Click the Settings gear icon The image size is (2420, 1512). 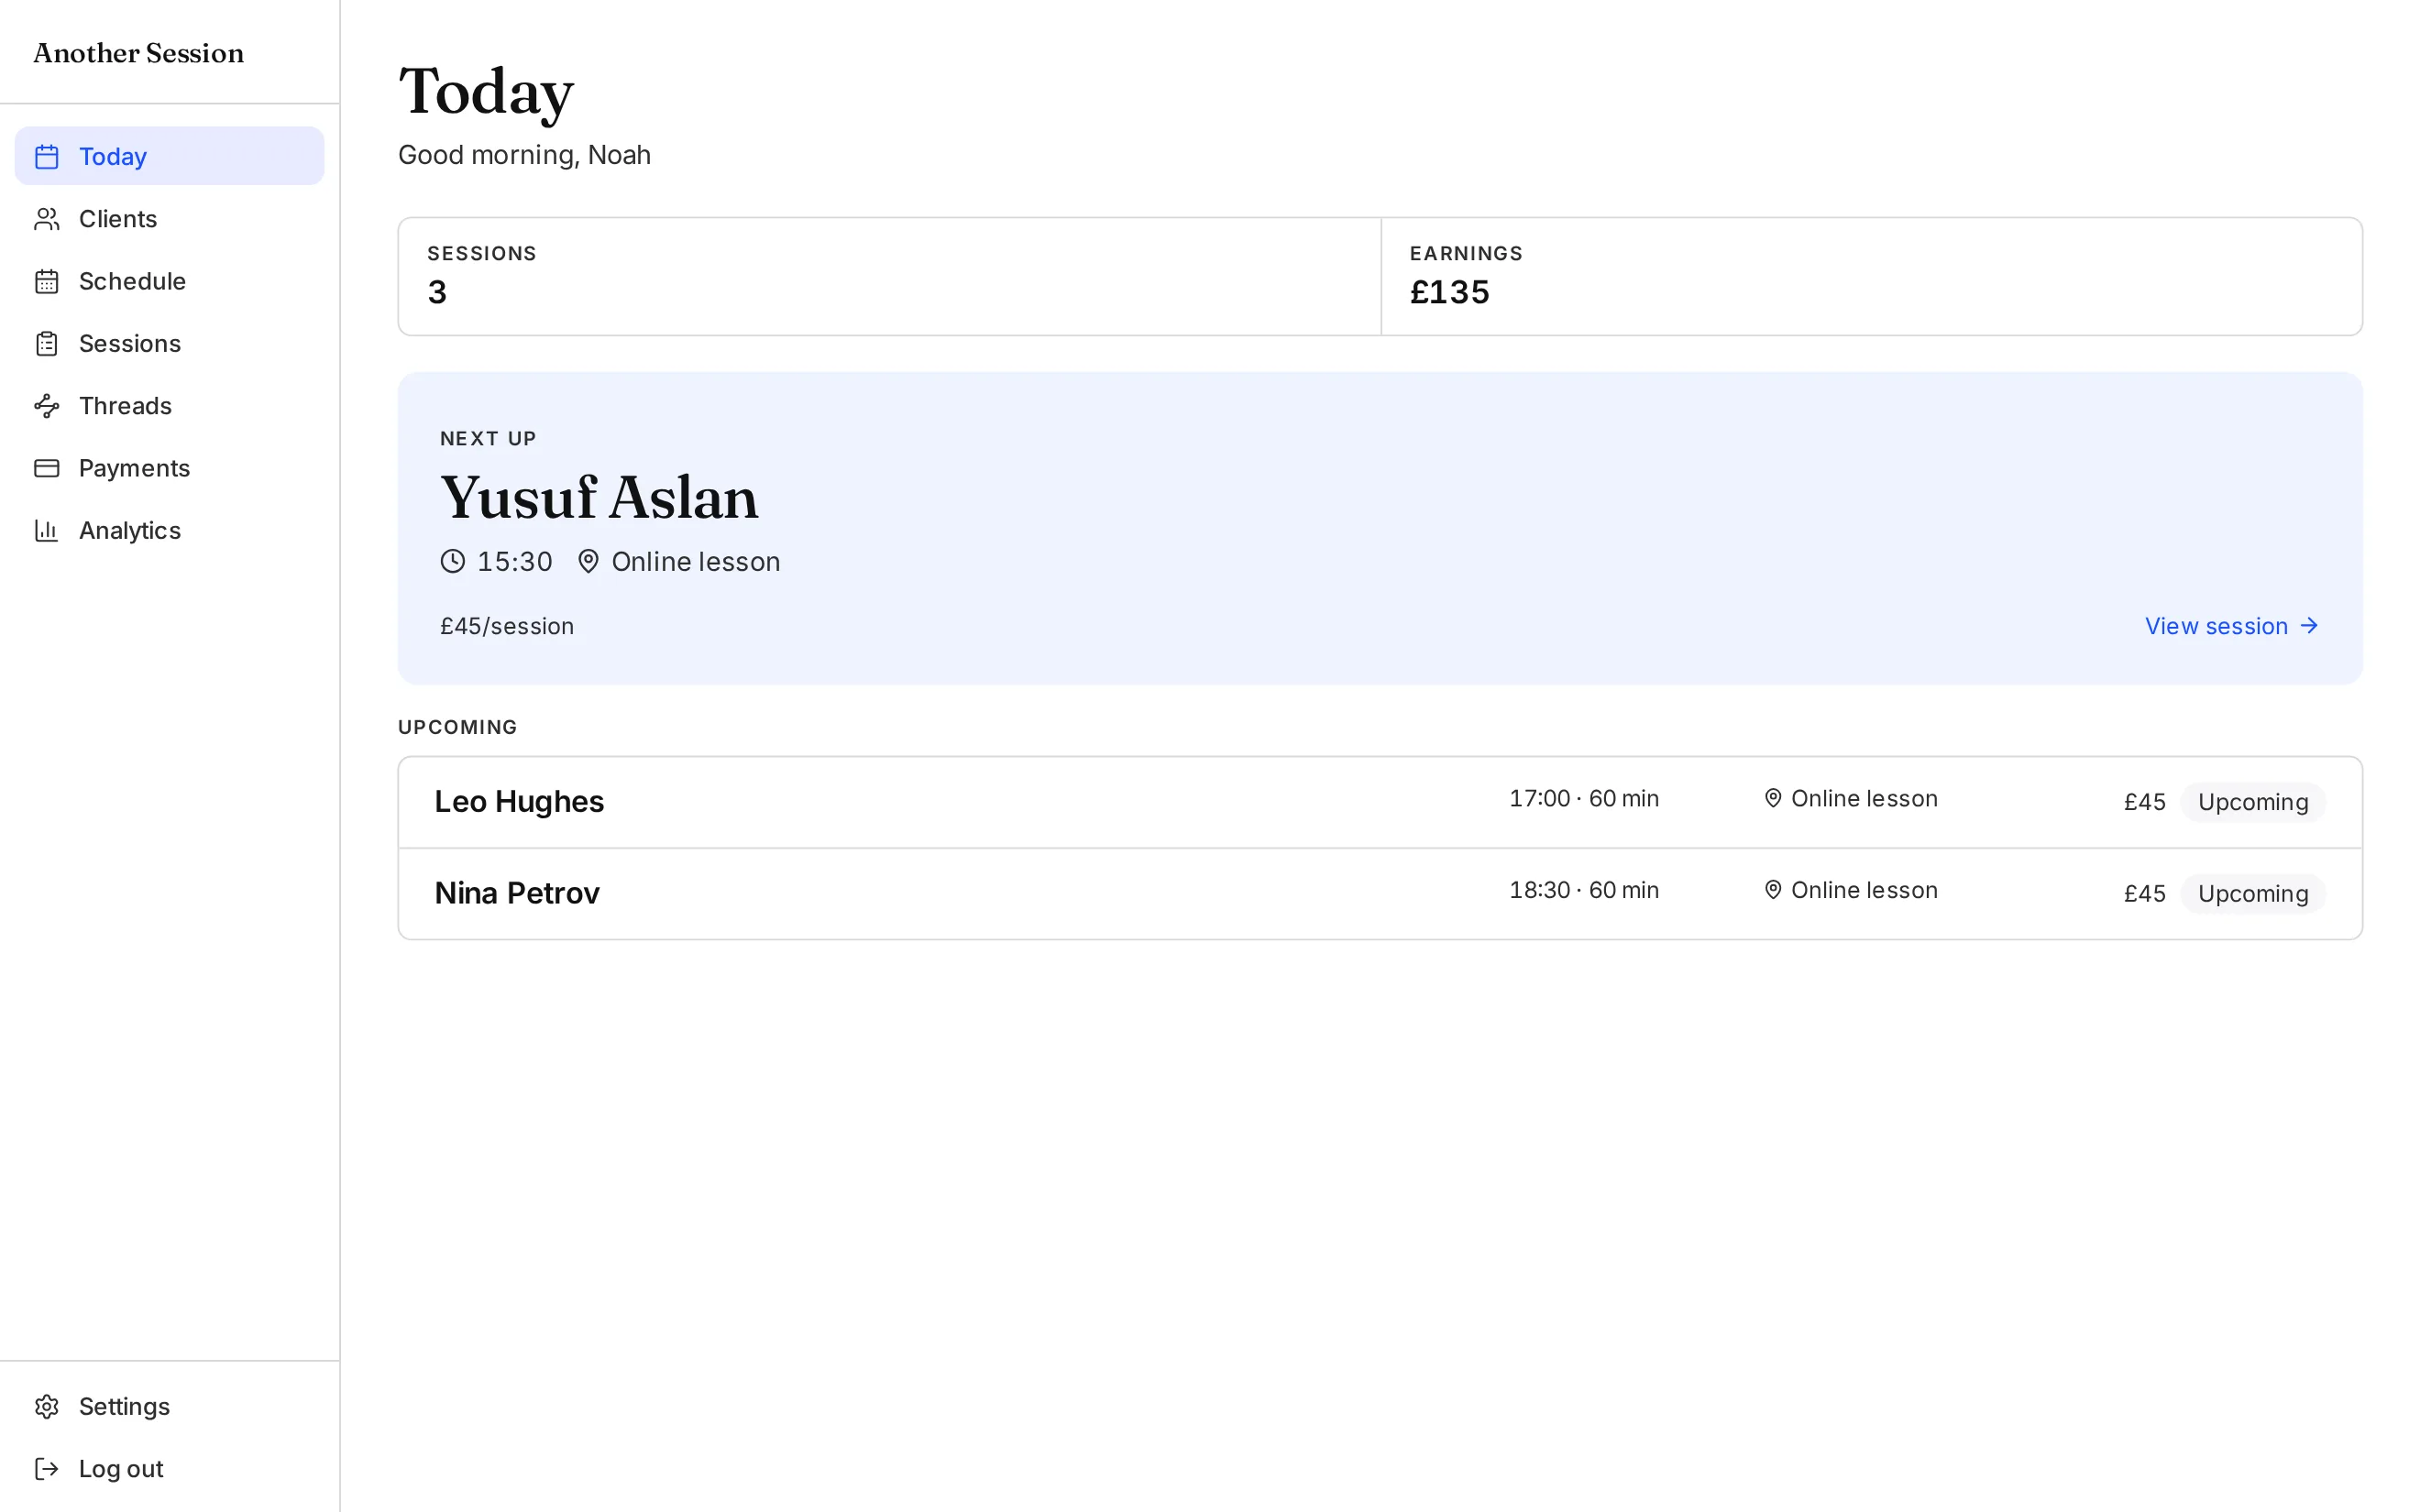tap(47, 1407)
